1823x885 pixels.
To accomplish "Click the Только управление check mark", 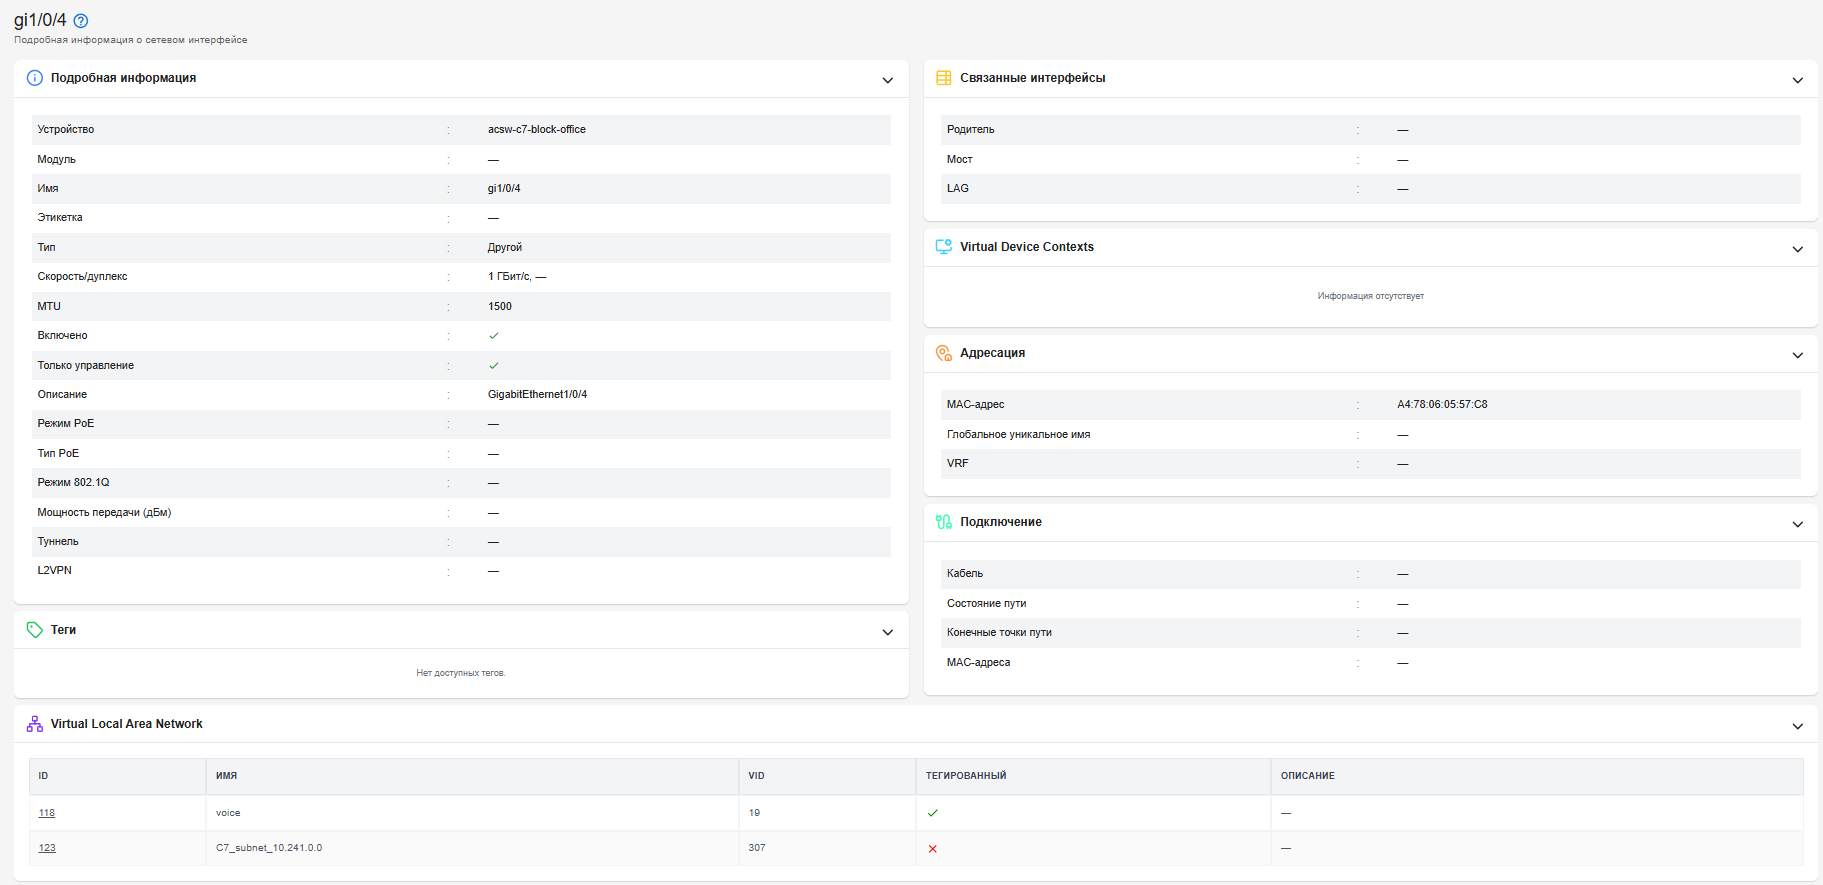I will click(494, 366).
